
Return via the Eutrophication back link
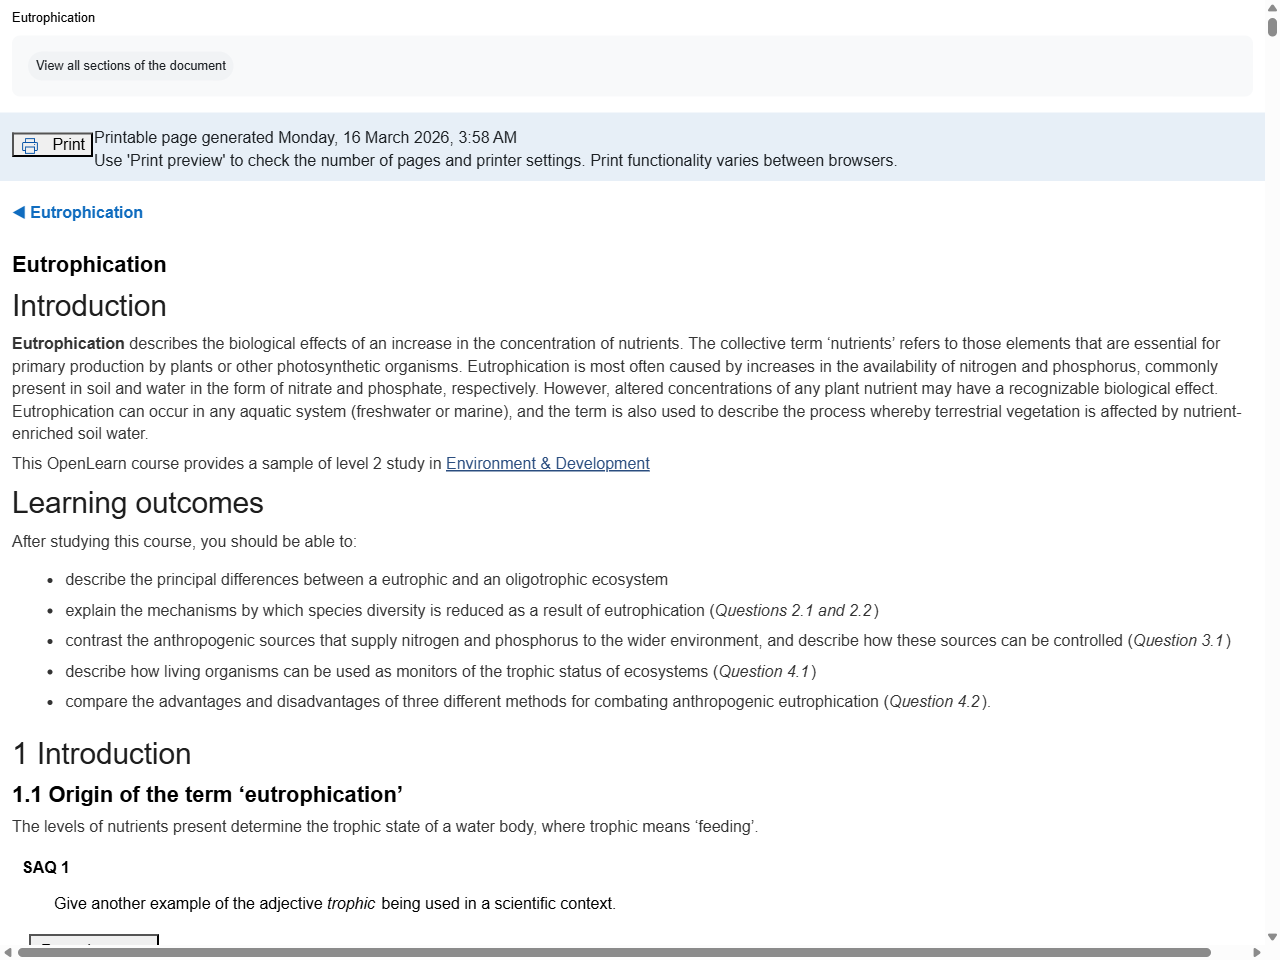[86, 212]
